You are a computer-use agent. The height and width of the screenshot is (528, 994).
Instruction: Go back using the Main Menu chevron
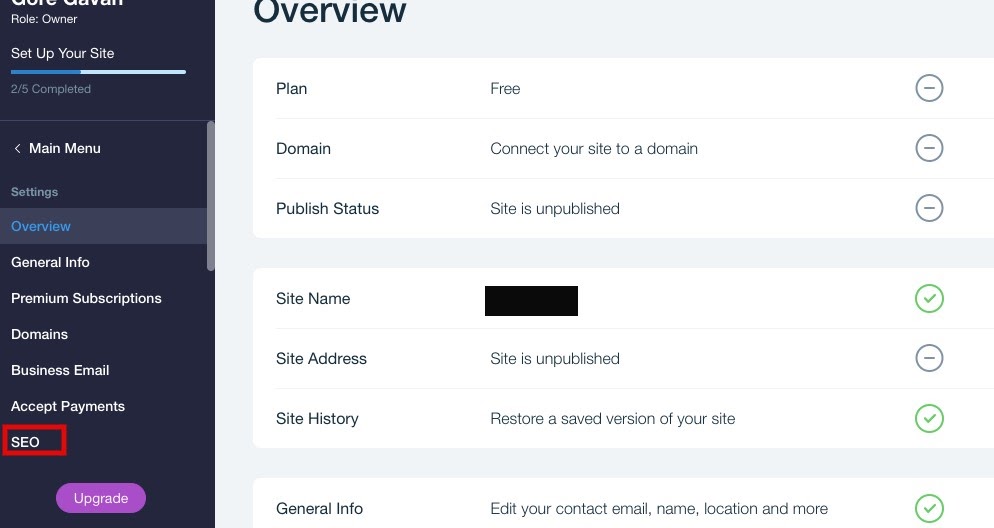17,149
